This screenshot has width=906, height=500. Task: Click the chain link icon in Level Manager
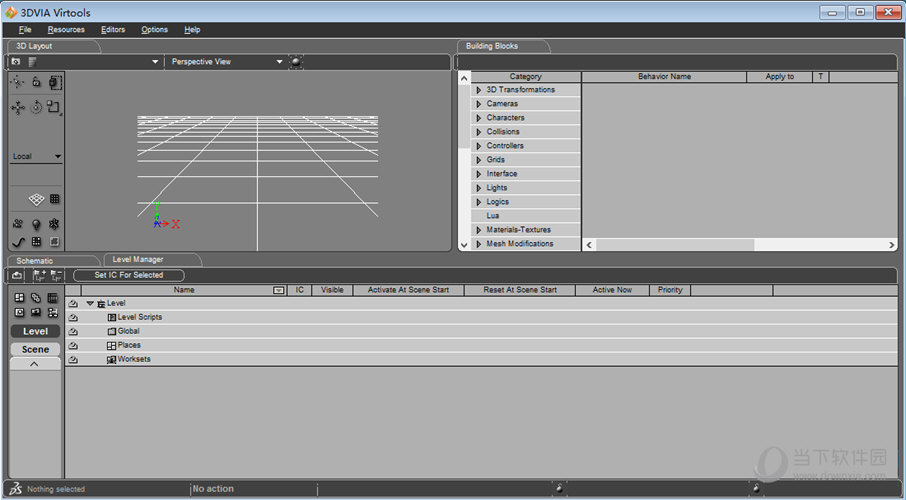point(36,298)
